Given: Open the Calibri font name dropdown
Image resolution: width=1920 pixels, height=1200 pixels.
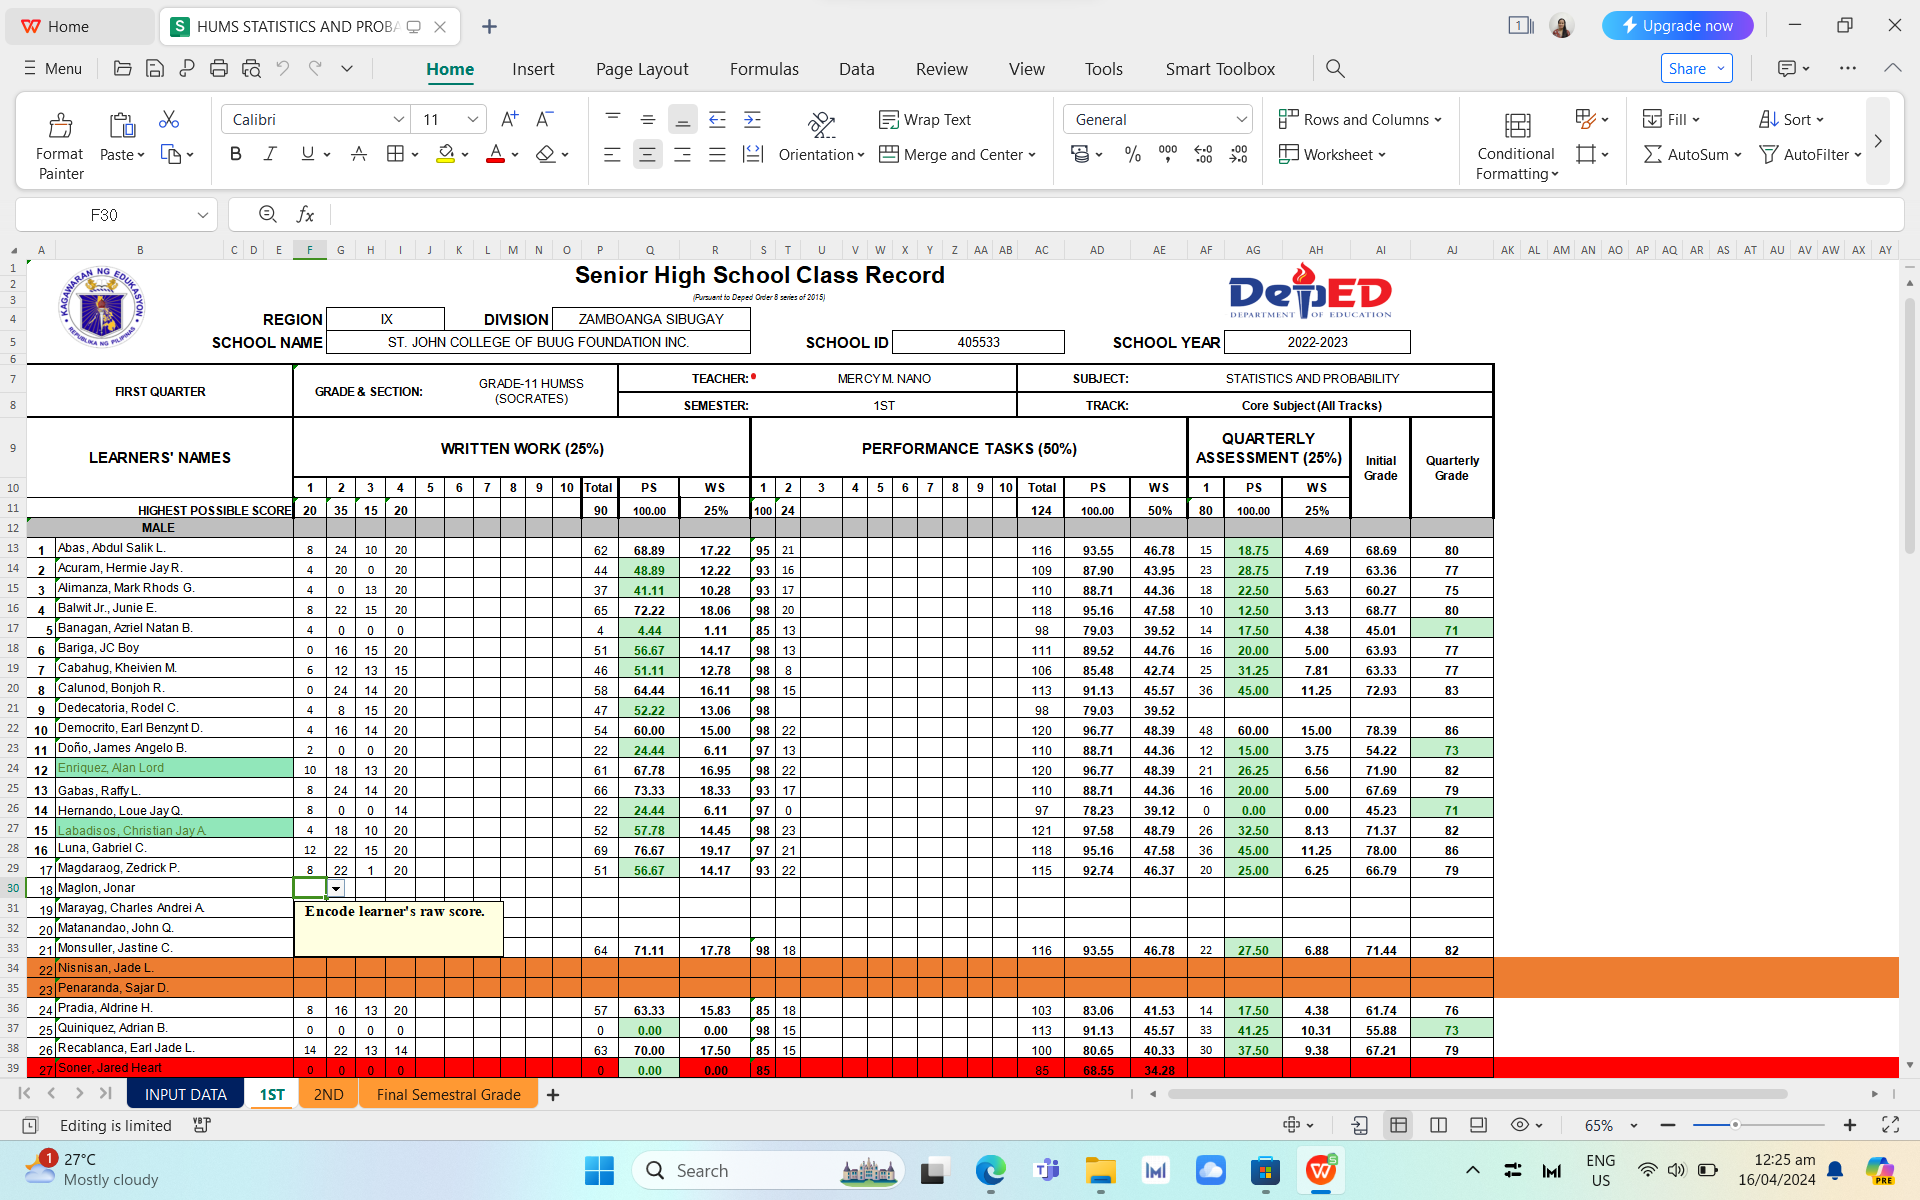Looking at the screenshot, I should pyautogui.click(x=398, y=119).
